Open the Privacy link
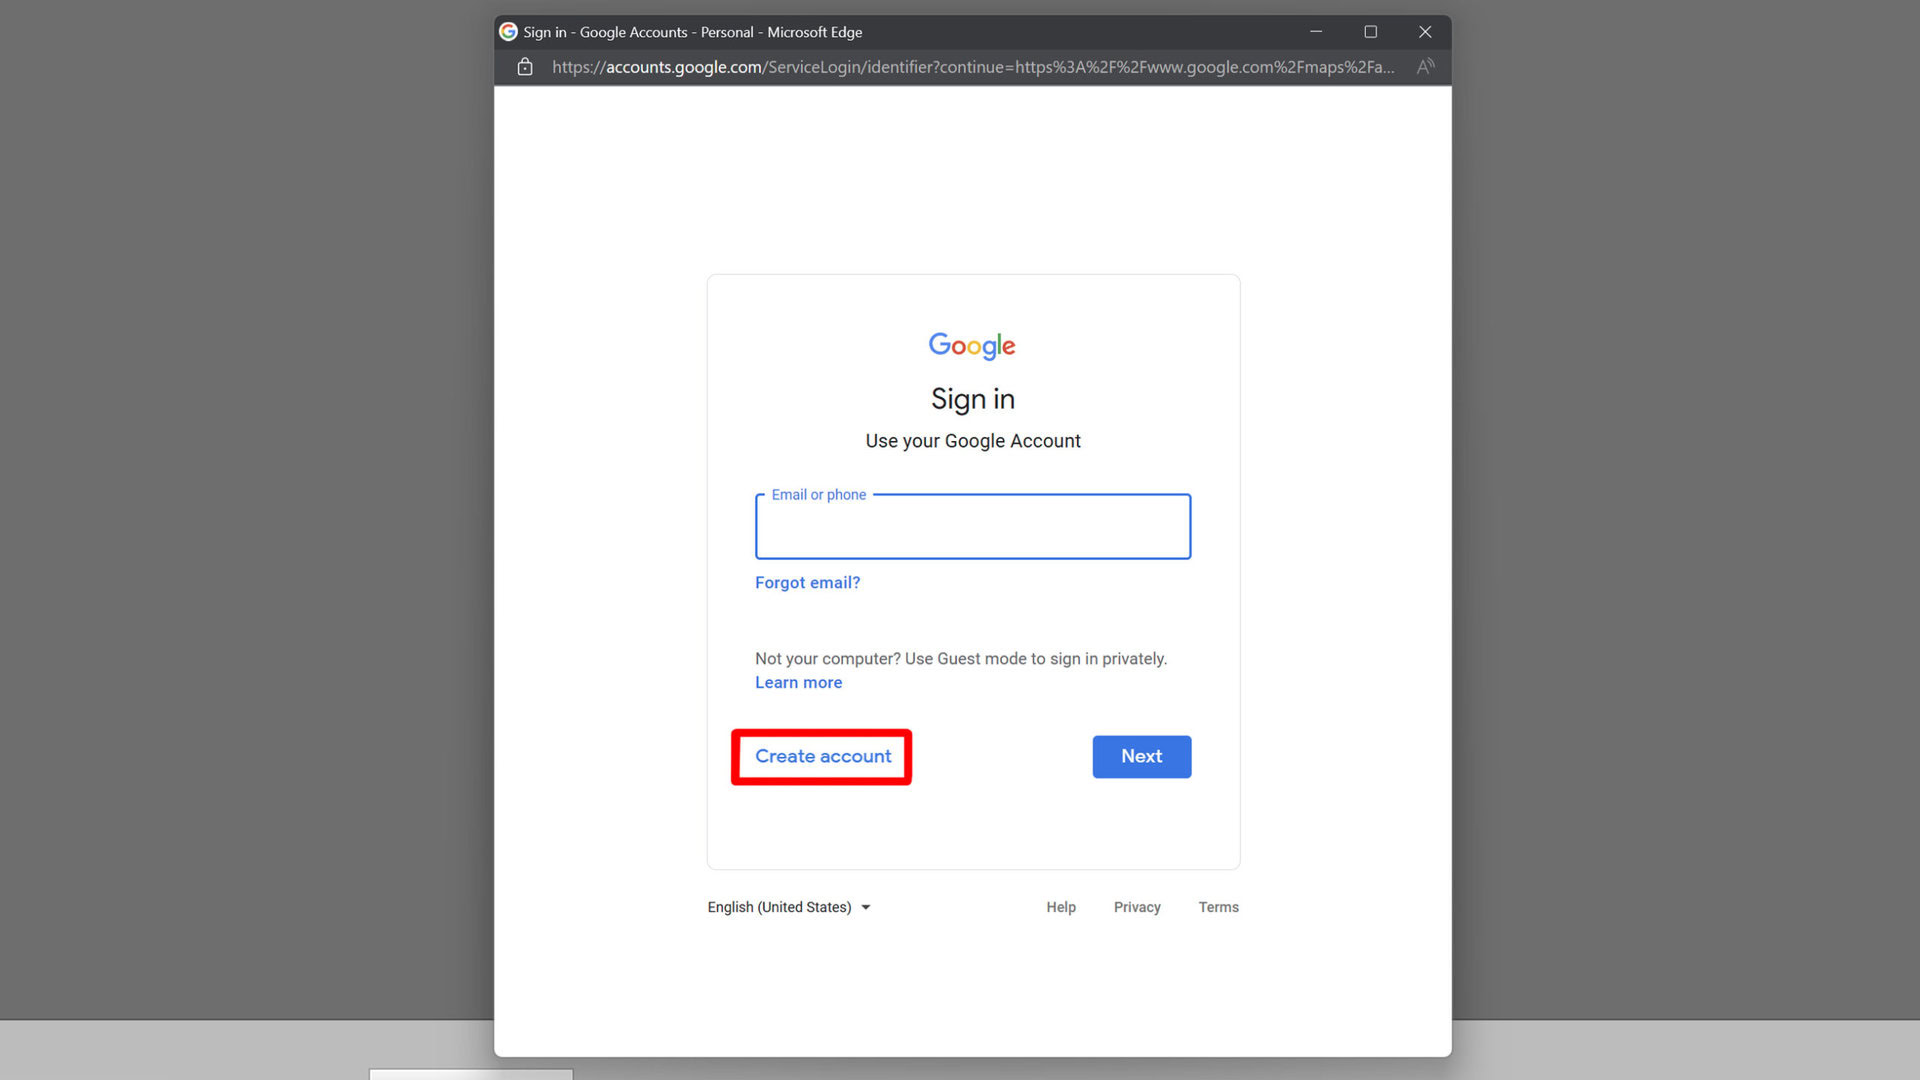 pos(1137,907)
